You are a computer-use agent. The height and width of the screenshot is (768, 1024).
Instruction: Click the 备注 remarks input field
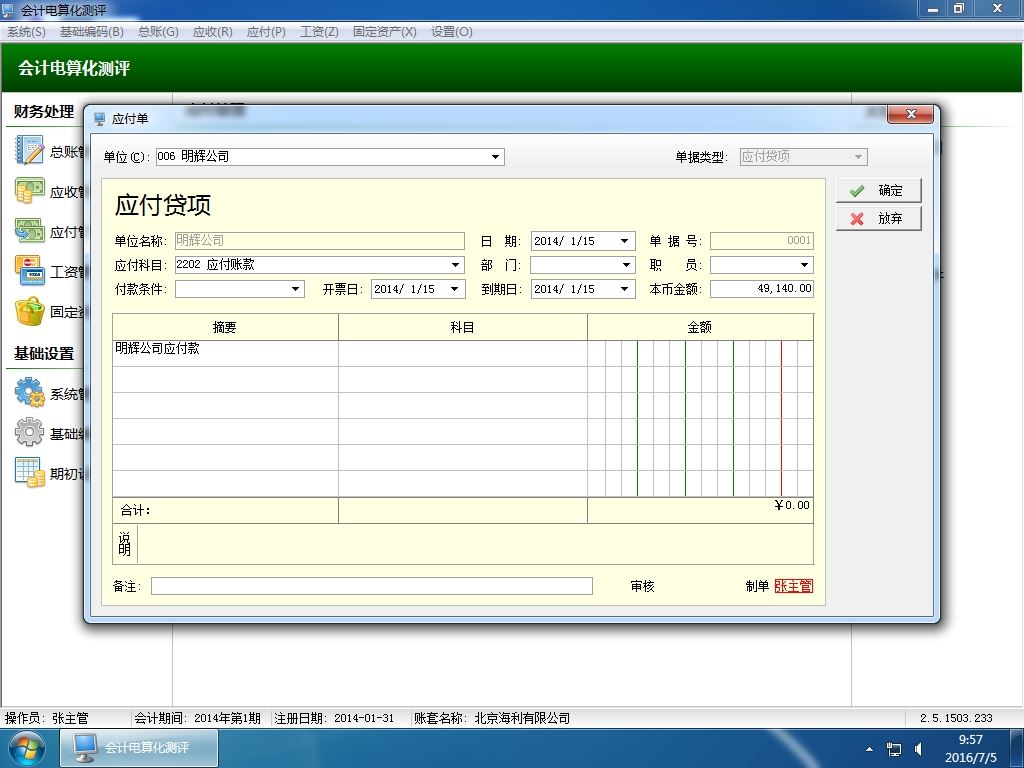pos(372,586)
